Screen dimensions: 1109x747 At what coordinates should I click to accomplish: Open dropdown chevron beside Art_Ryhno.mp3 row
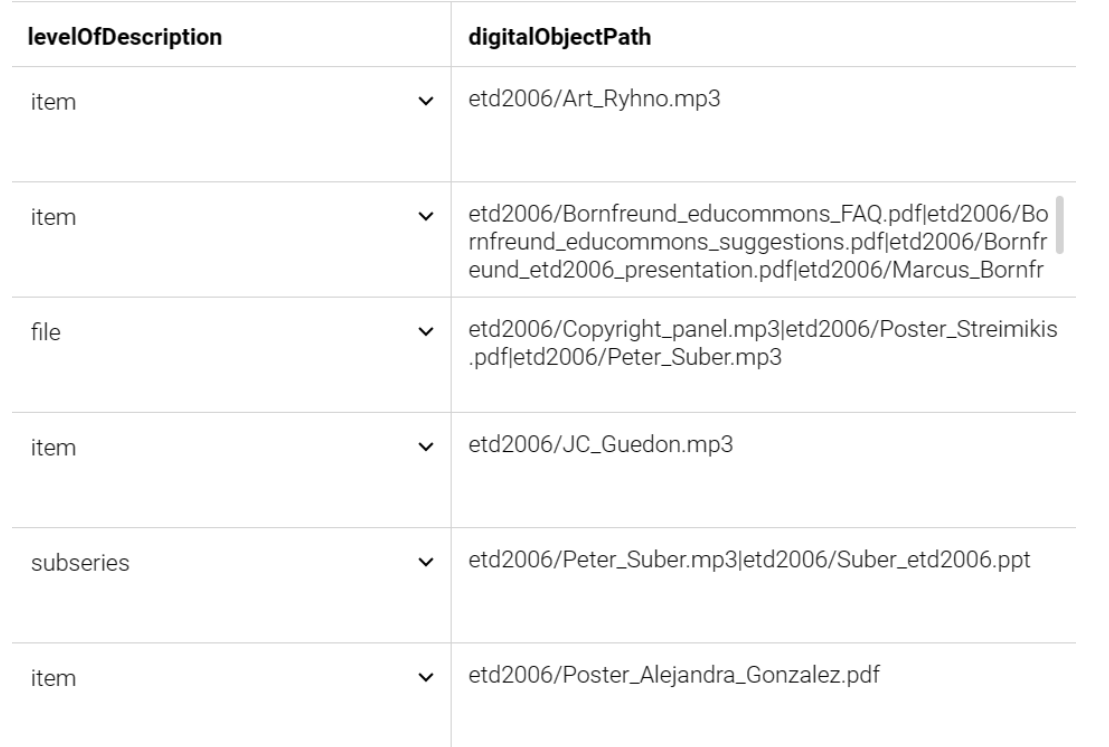pos(426,101)
